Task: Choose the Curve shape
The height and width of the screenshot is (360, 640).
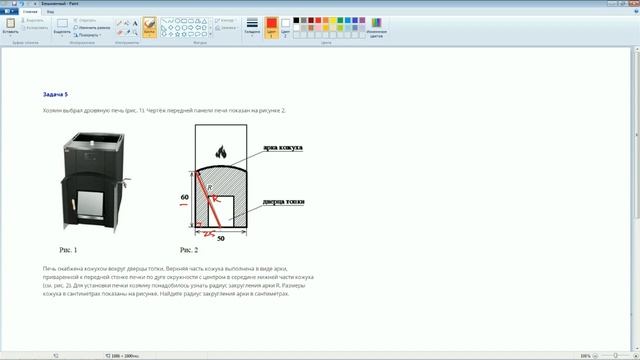Action: pos(171,21)
